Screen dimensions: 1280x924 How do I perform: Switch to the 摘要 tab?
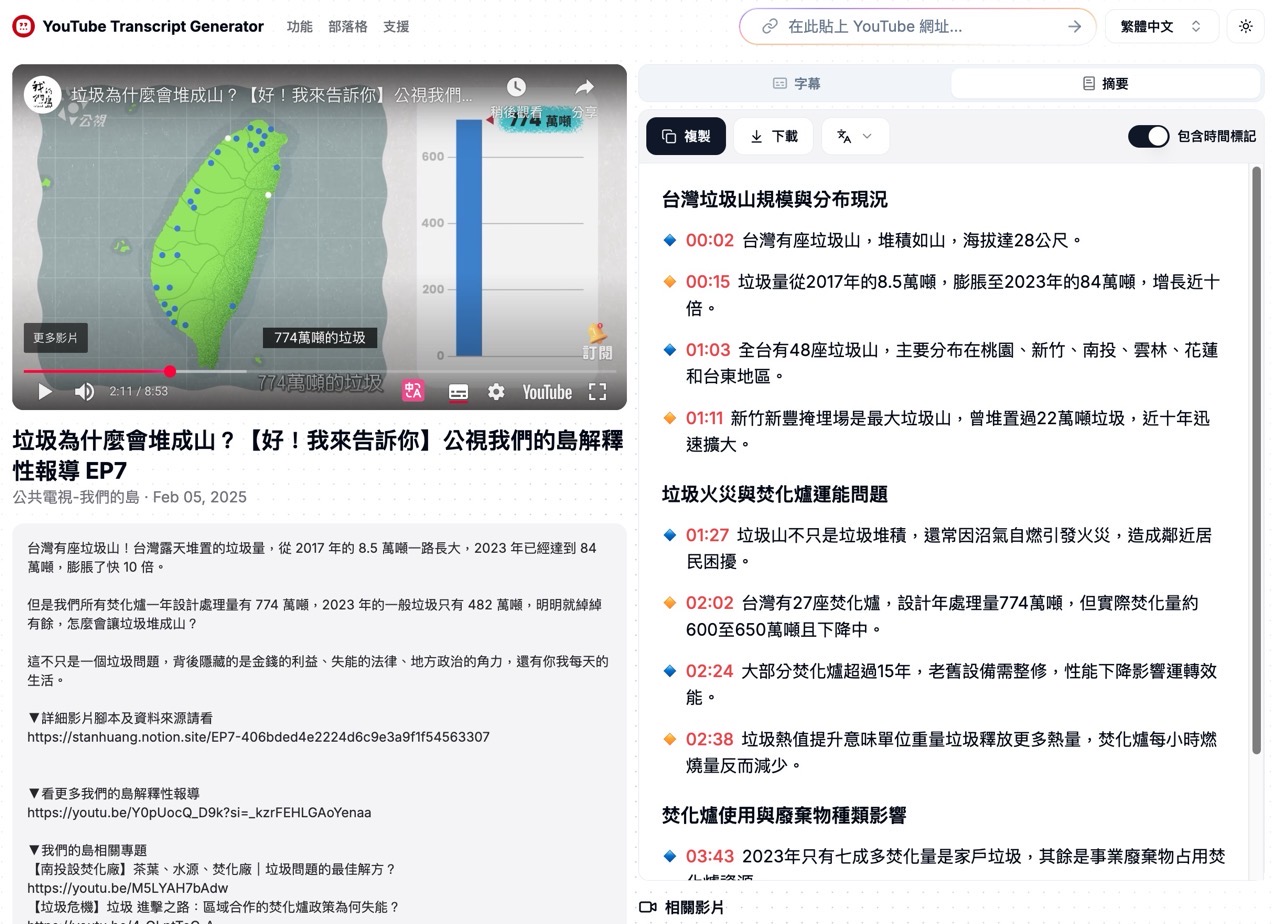[1105, 84]
